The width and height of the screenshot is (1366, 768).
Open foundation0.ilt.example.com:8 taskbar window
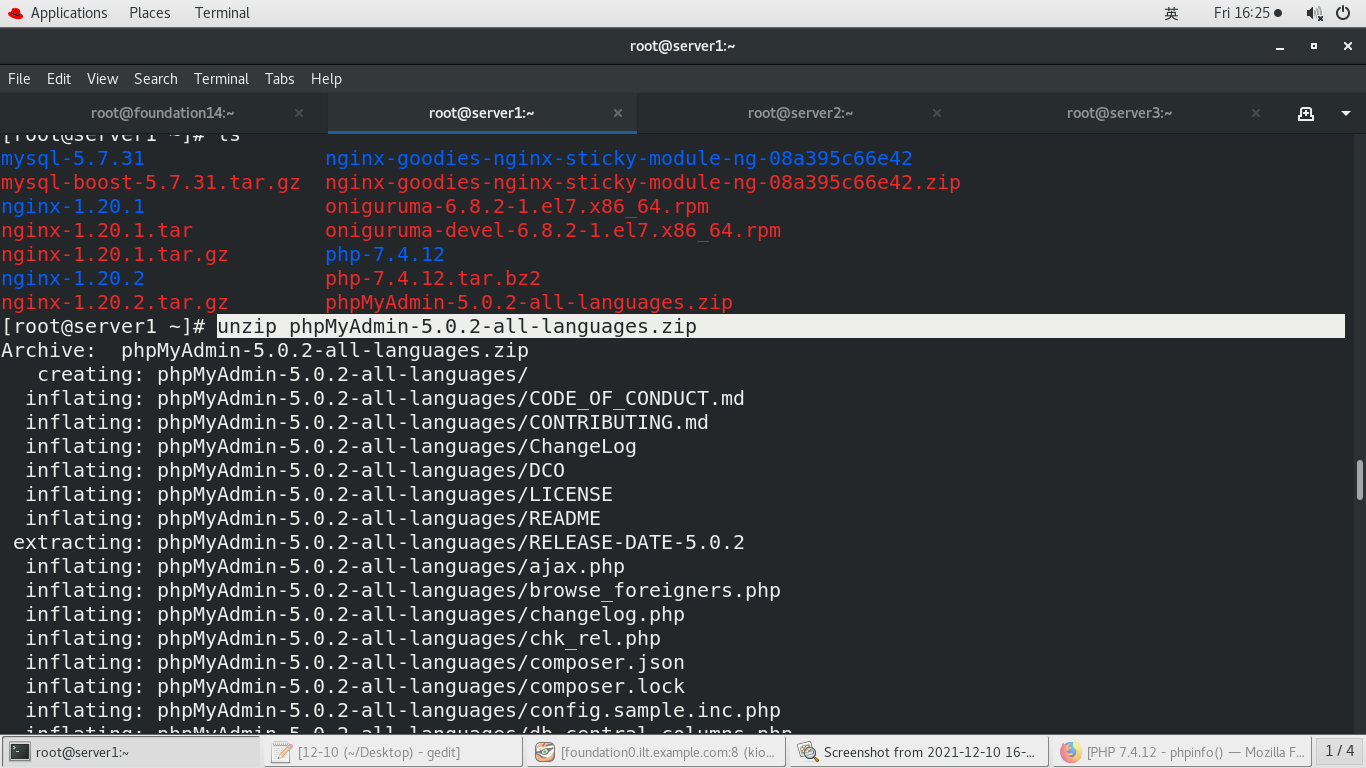point(656,752)
